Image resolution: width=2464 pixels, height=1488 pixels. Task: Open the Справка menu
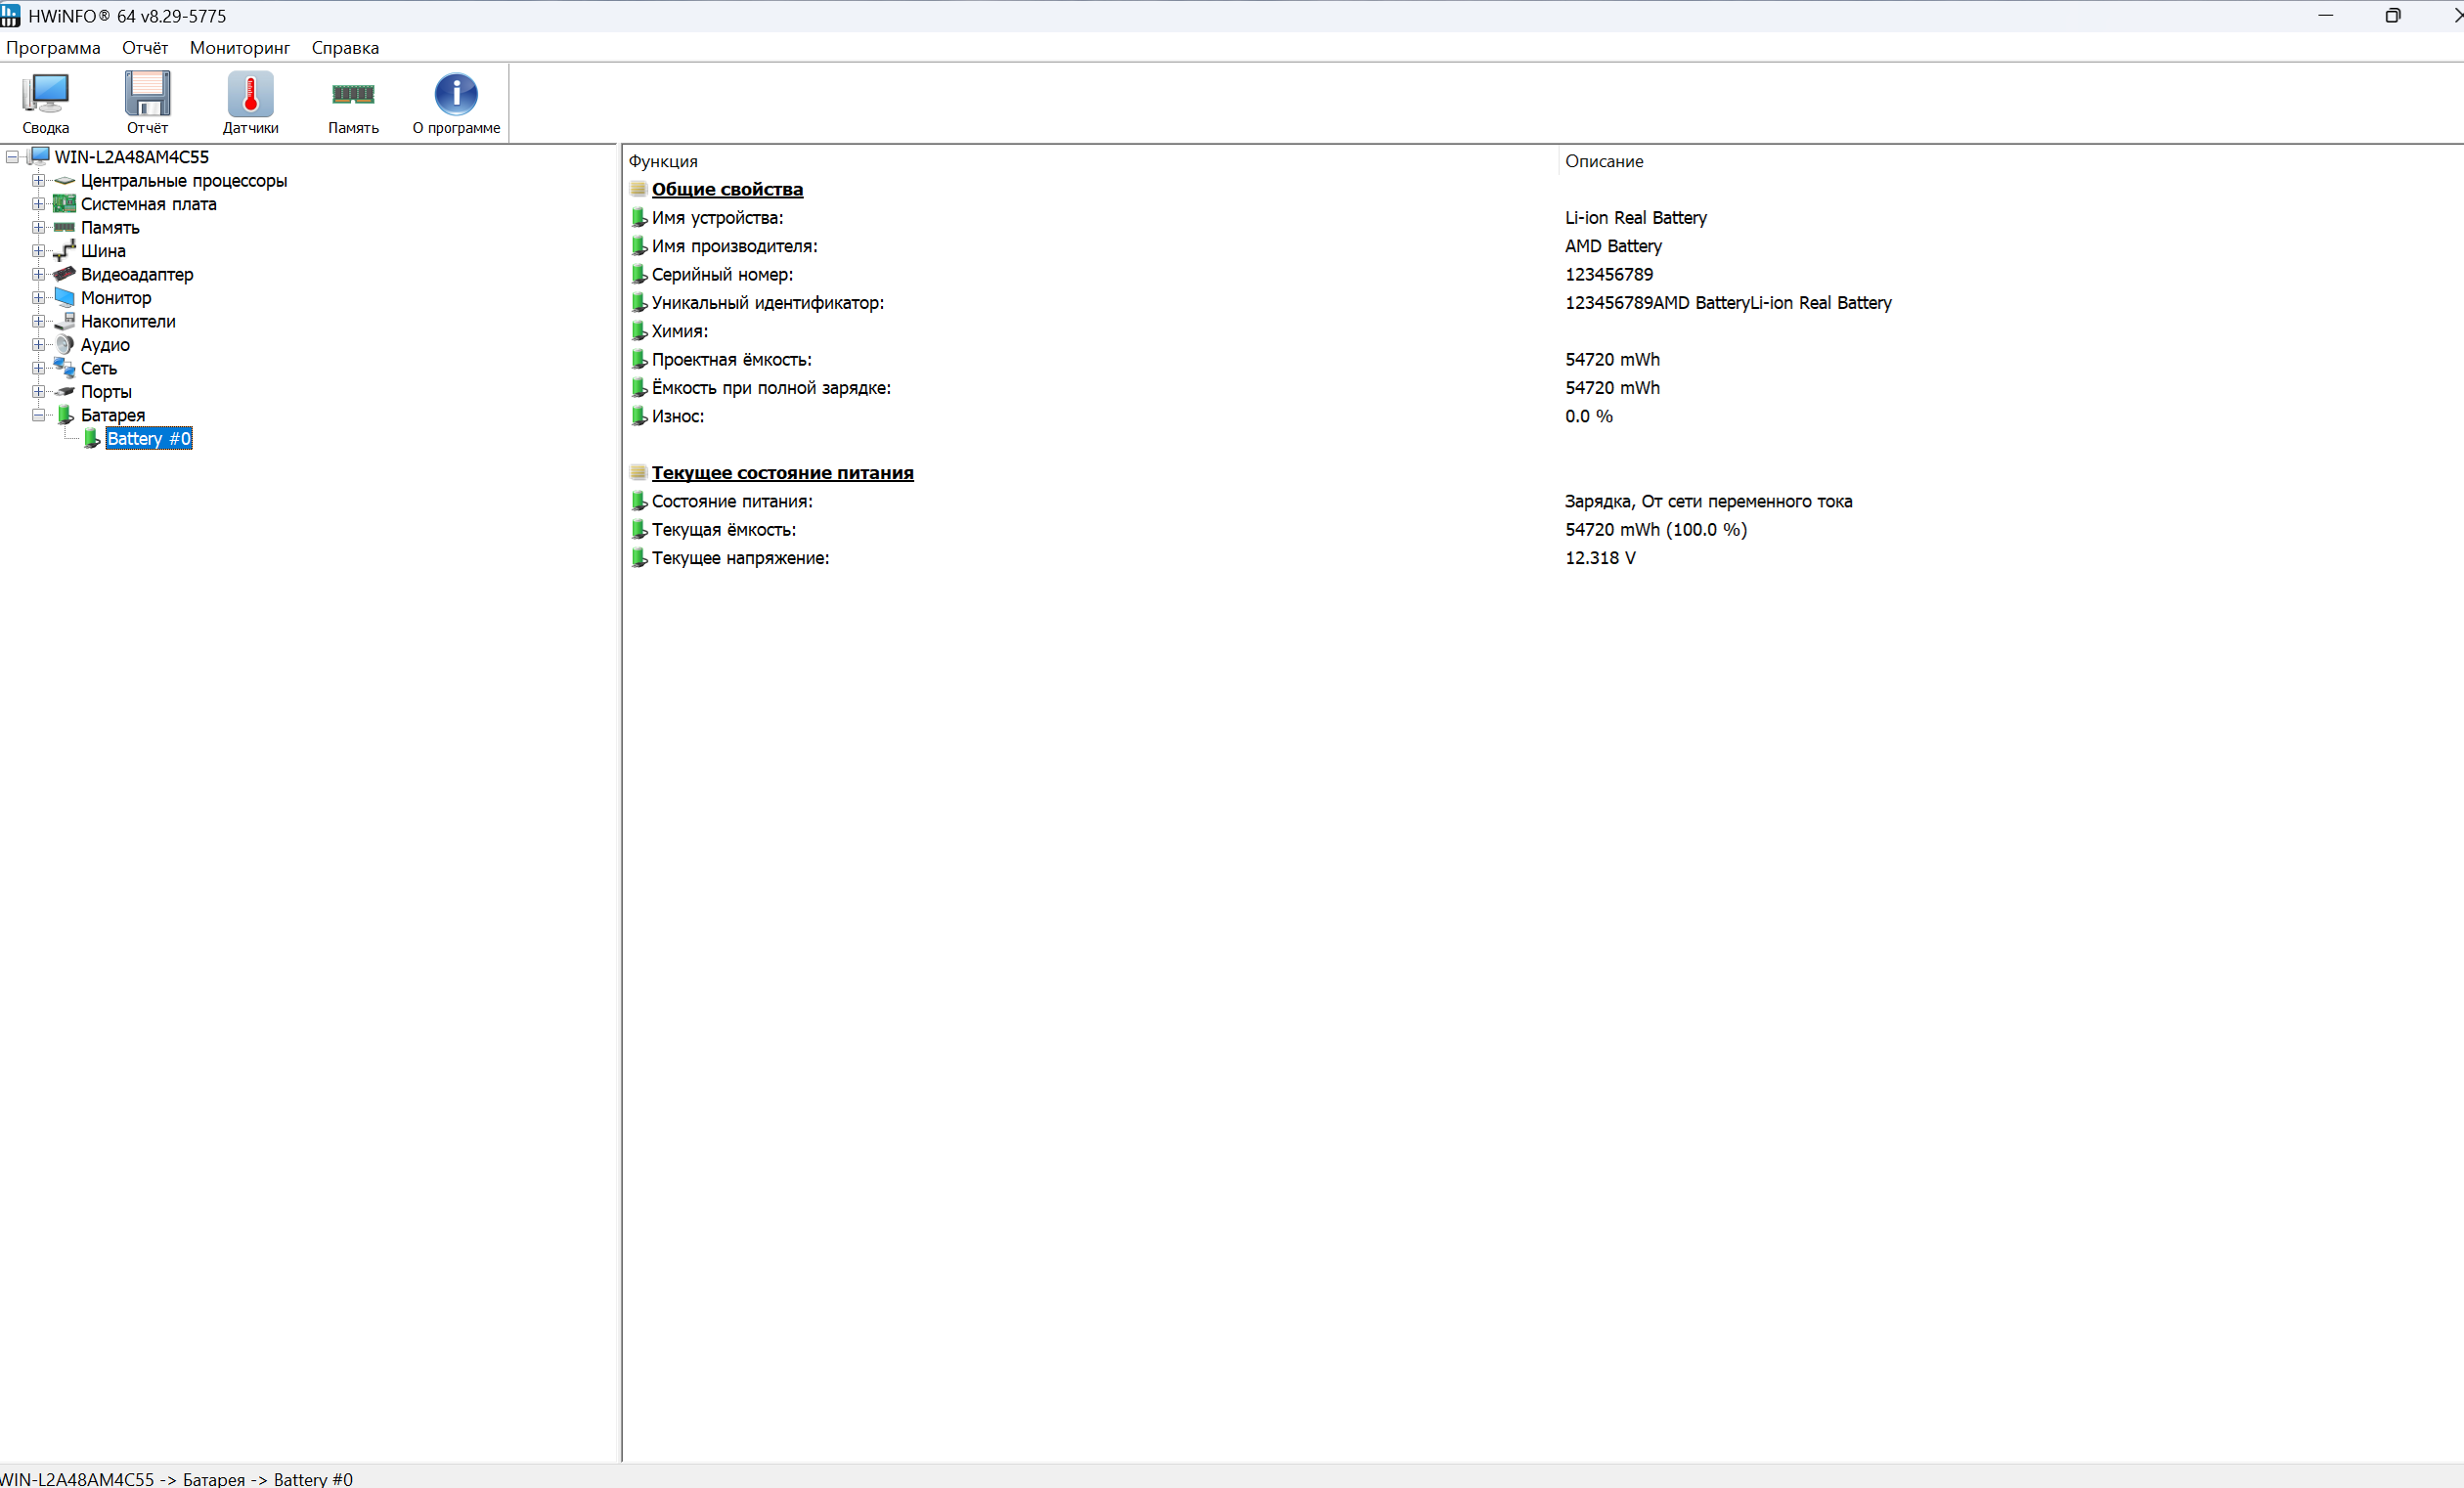click(x=345, y=48)
